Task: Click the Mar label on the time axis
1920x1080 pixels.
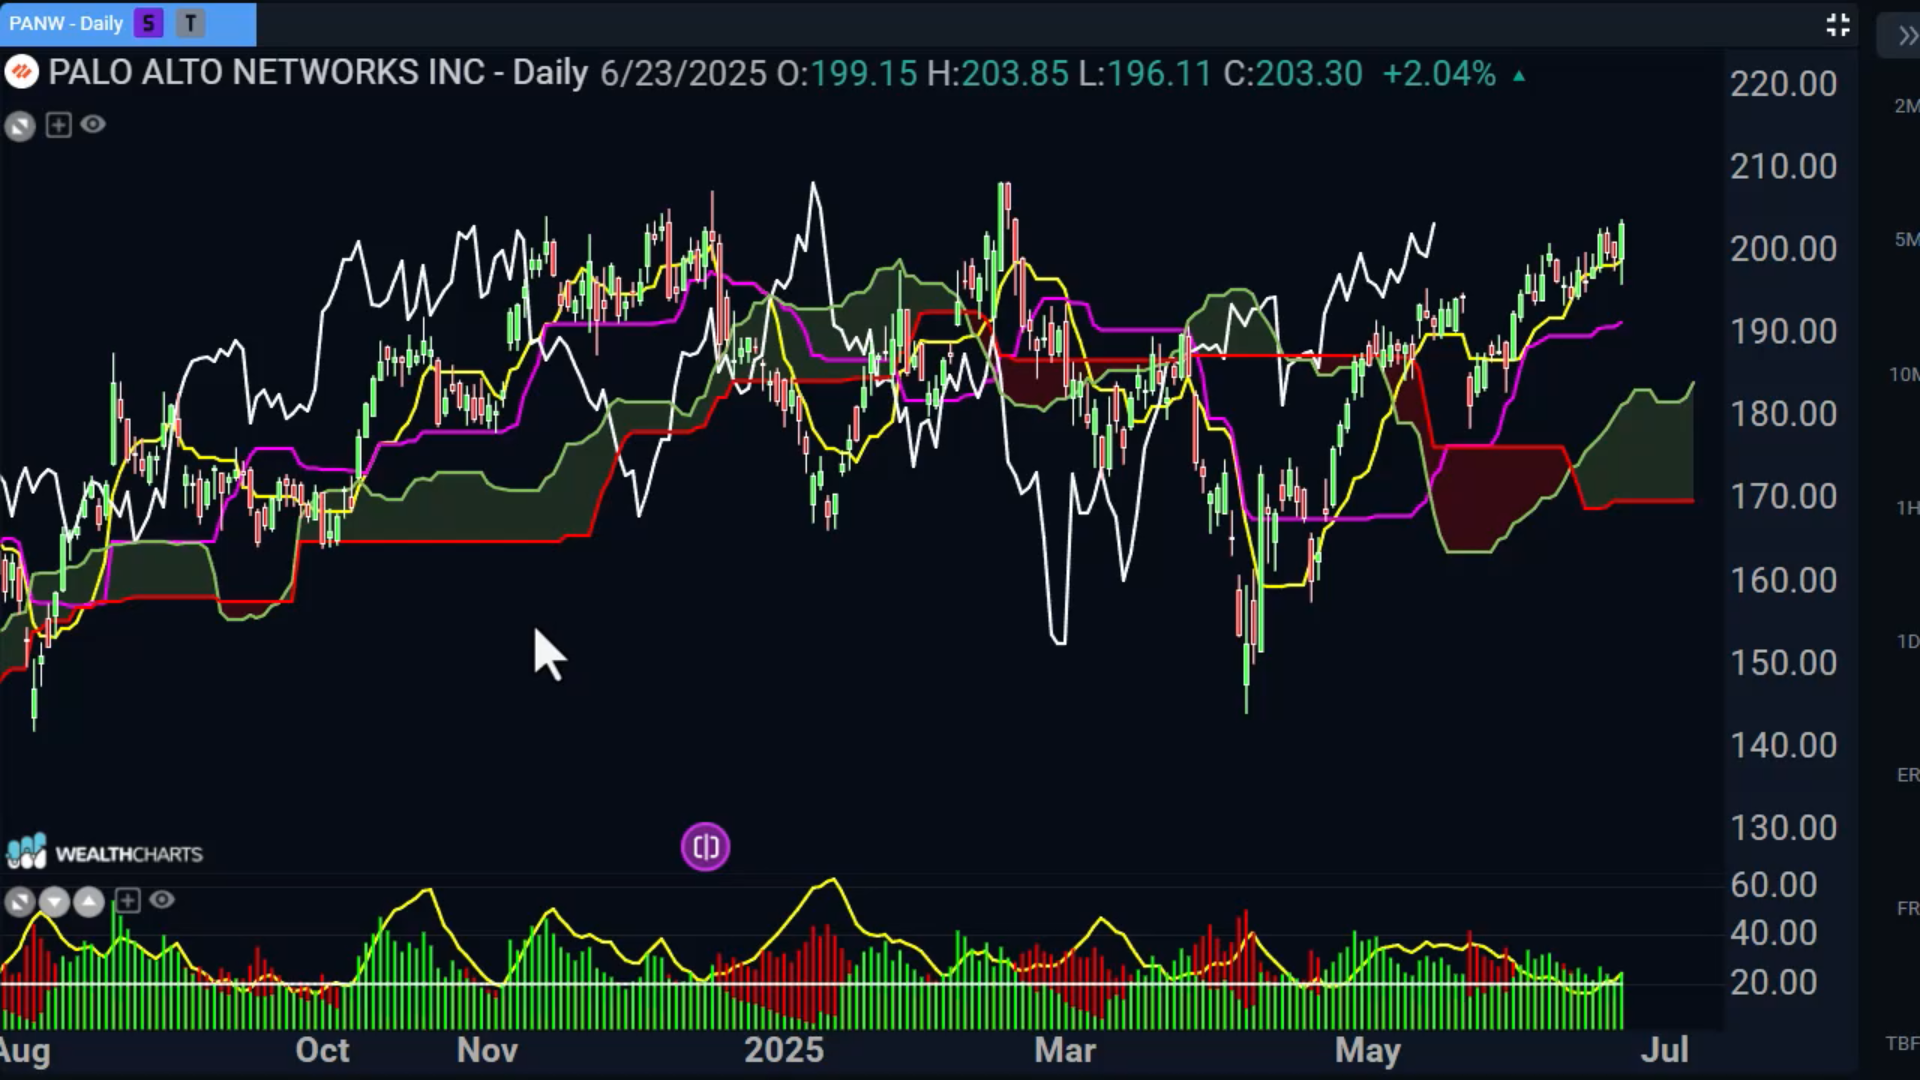Action: (1065, 1050)
